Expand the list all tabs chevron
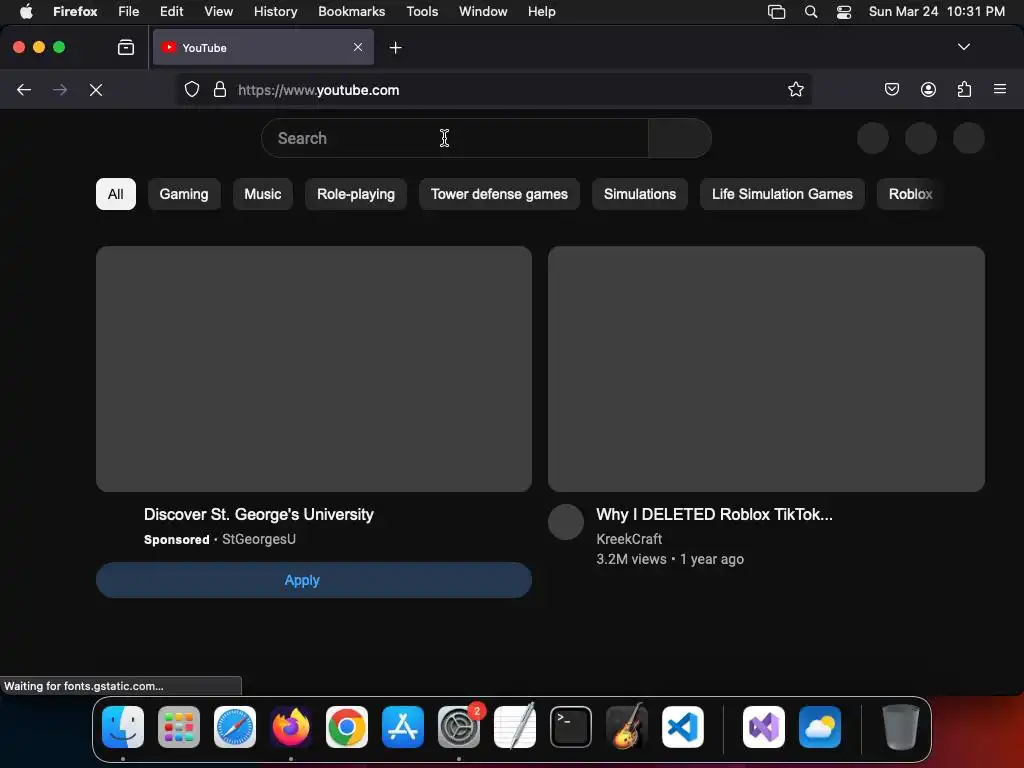This screenshot has width=1024, height=768. pos(963,47)
